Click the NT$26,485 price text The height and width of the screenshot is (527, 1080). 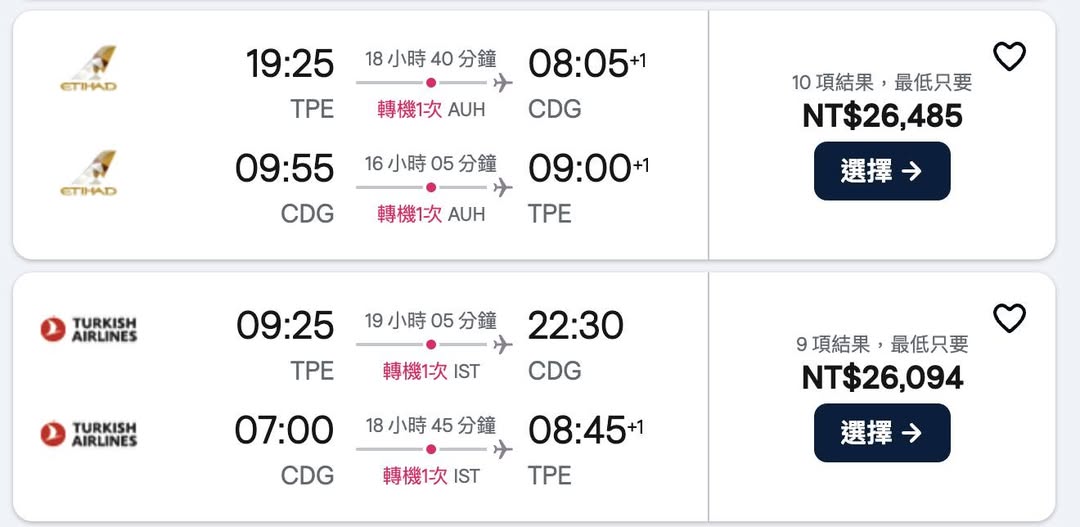(x=882, y=116)
